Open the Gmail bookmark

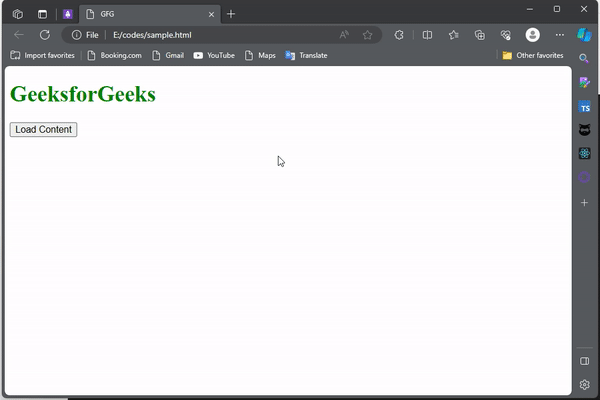[x=168, y=56]
